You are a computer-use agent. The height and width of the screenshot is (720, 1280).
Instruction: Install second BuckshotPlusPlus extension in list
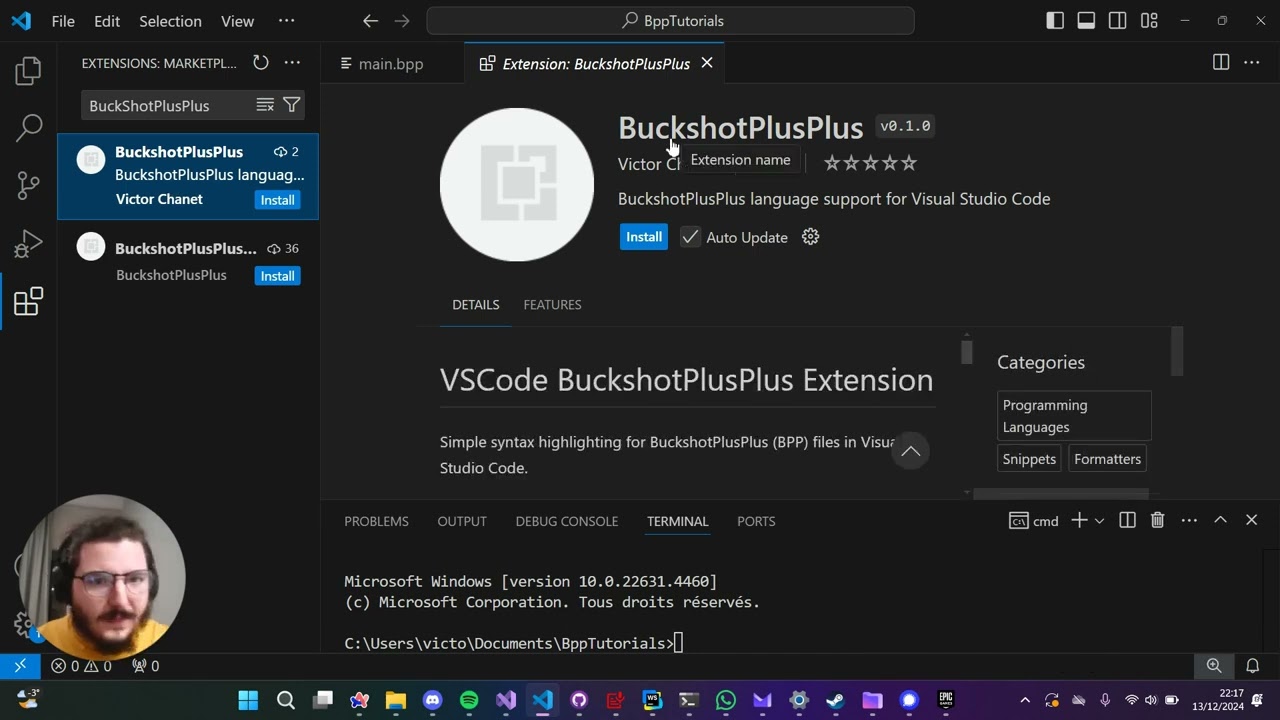click(277, 276)
